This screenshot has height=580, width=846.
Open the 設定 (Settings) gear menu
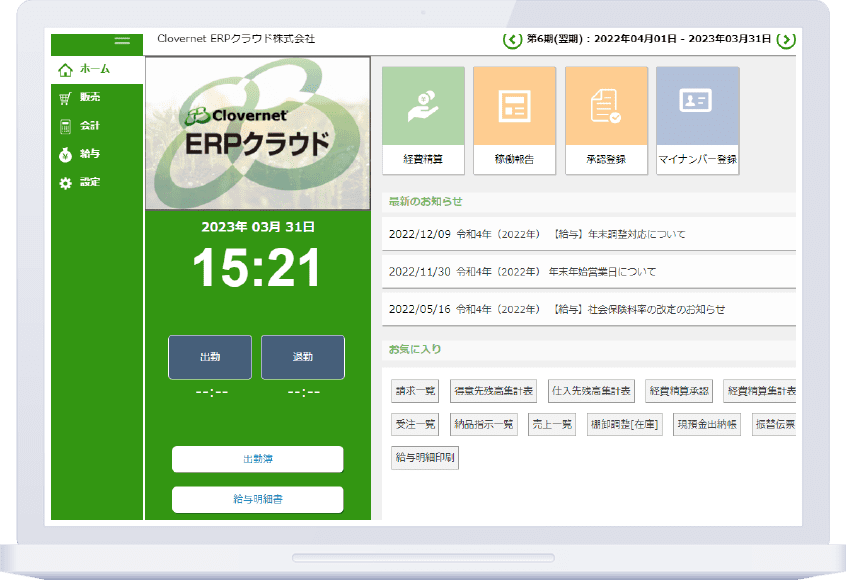click(x=90, y=183)
